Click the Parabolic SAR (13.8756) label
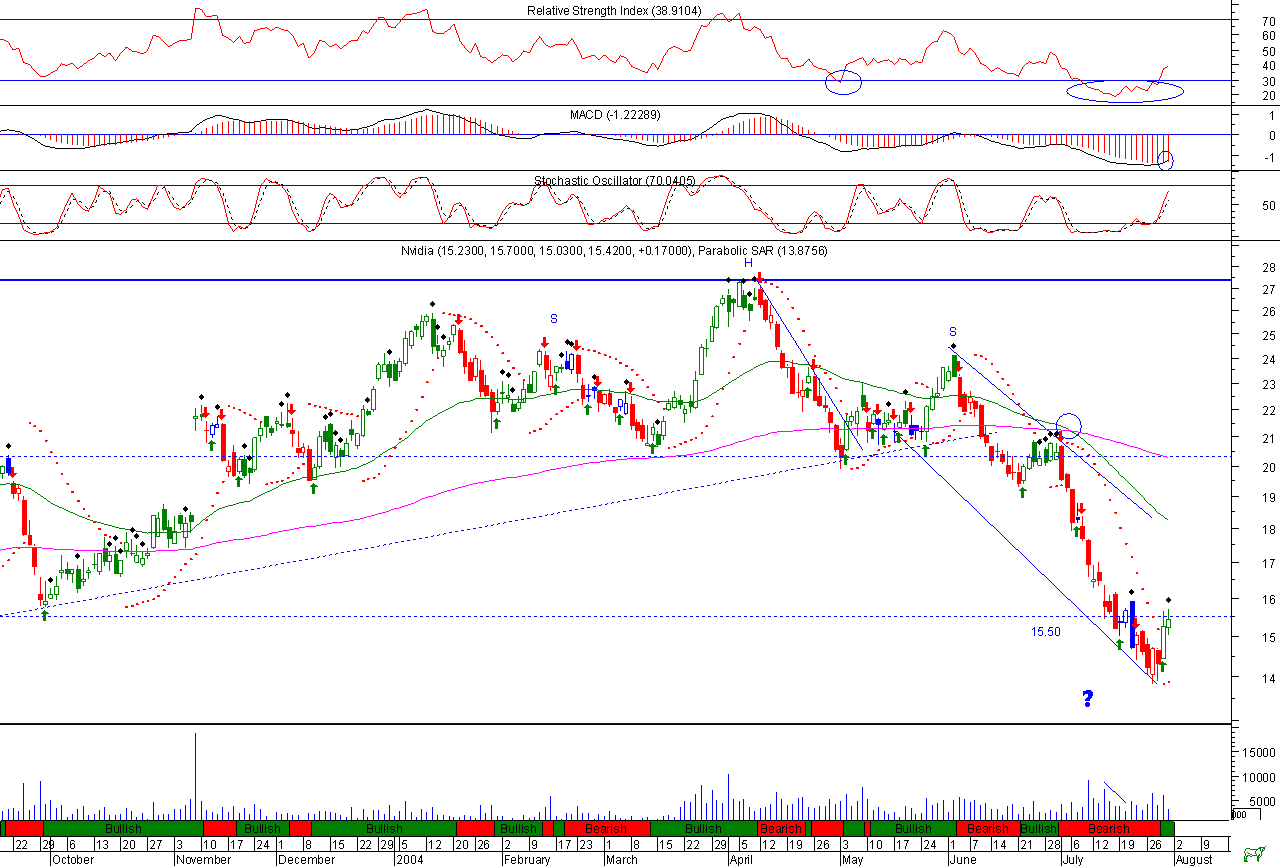1280x866 pixels. tap(762, 251)
